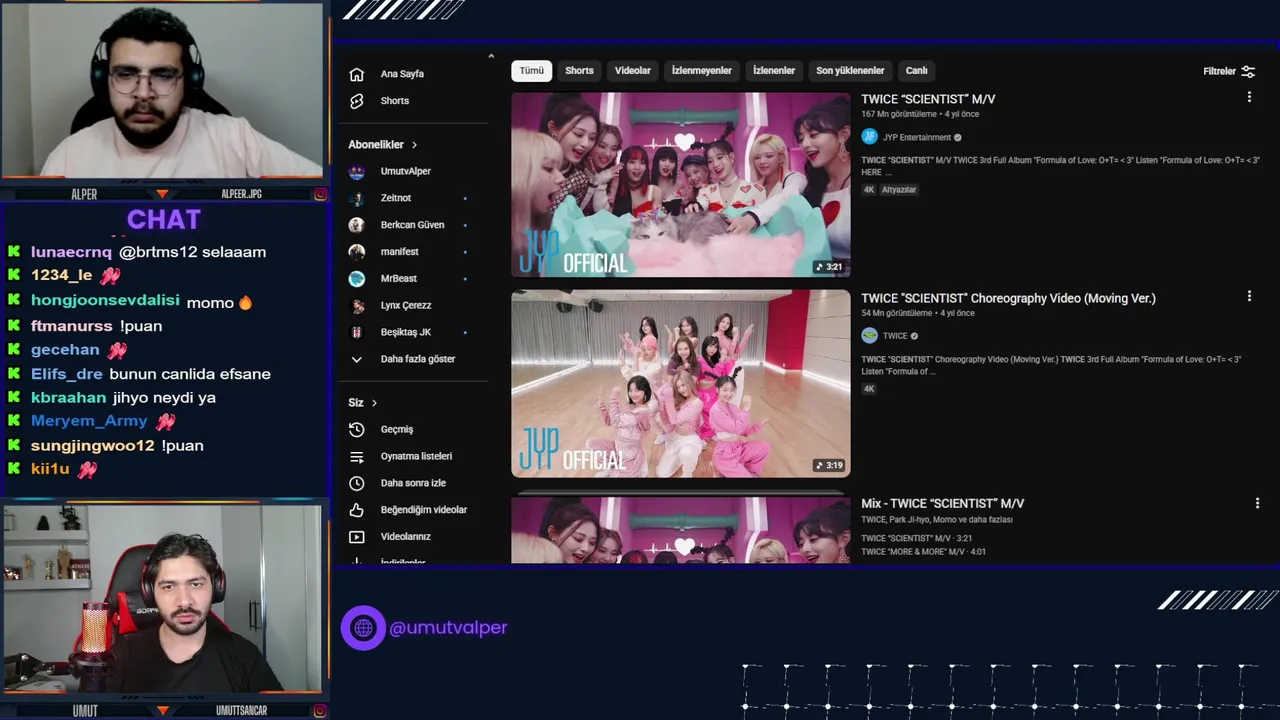Screen dimensions: 1280x720
Task: Select İzlenenler filter chip
Action: pyautogui.click(x=774, y=71)
